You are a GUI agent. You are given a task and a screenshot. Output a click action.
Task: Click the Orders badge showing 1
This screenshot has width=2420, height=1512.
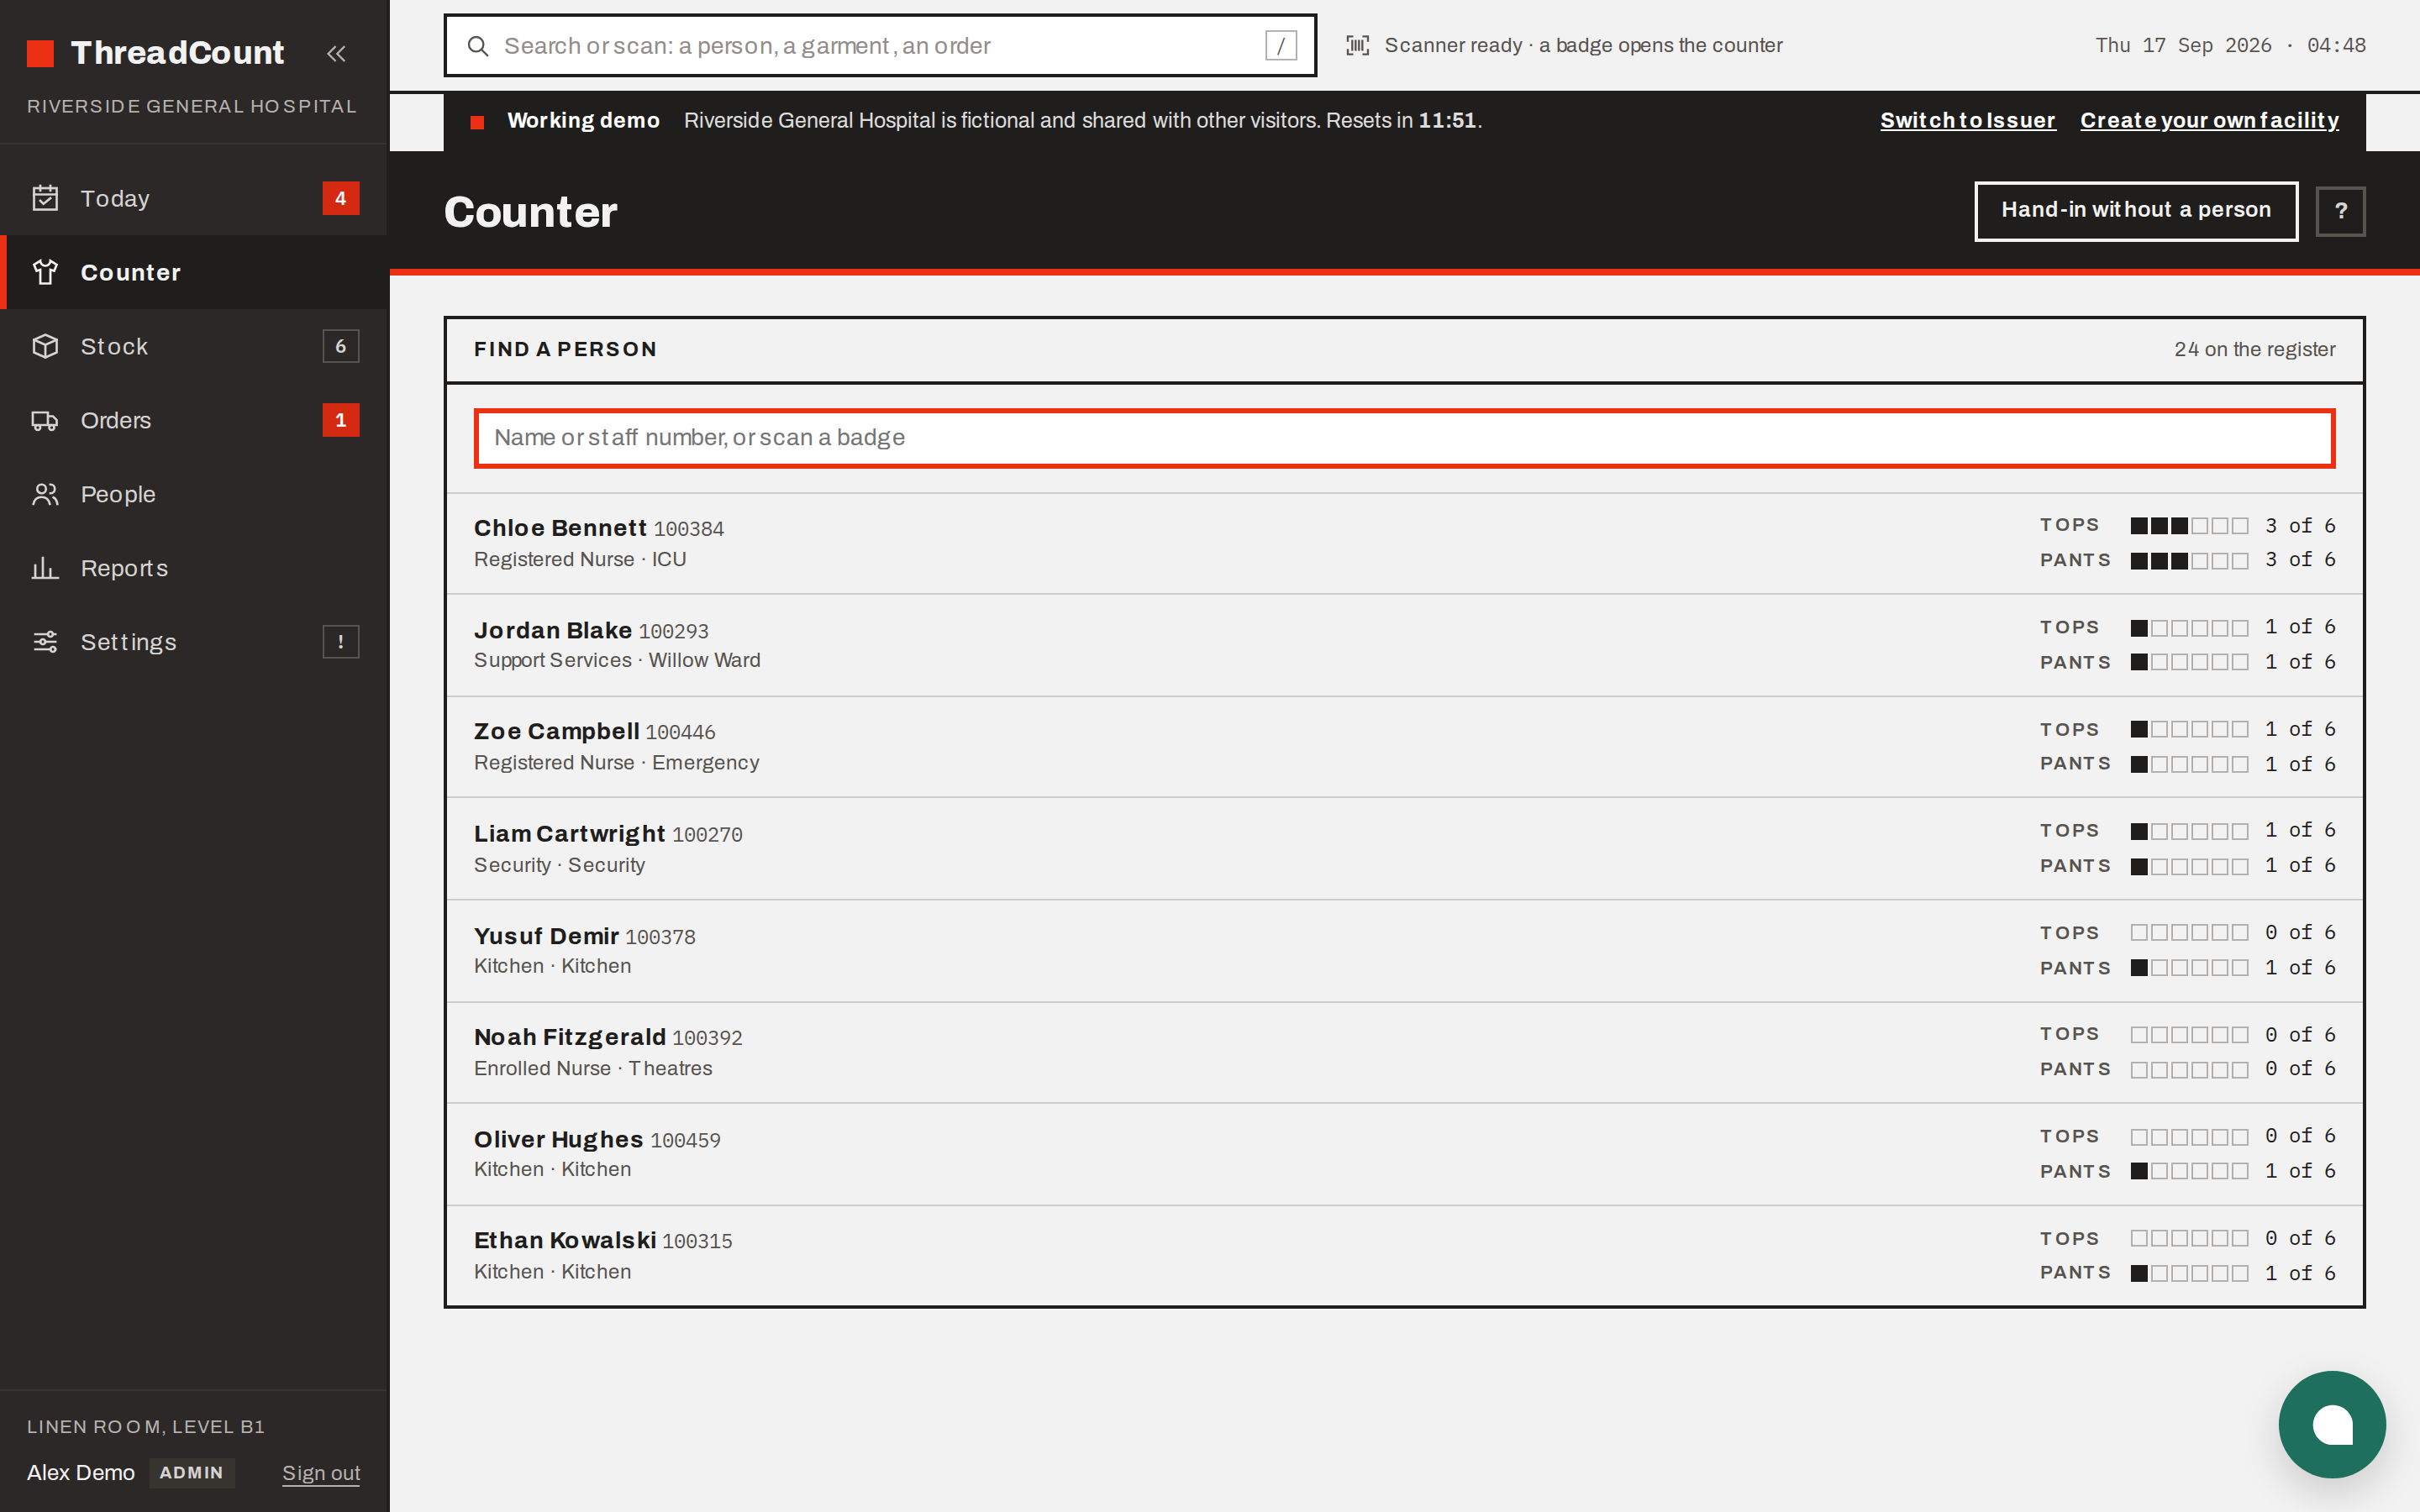tap(341, 420)
